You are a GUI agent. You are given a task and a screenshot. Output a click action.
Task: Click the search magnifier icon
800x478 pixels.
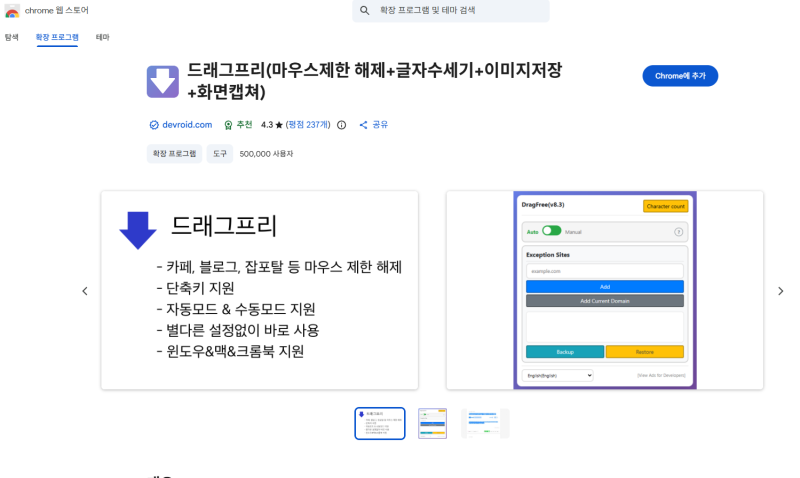click(364, 10)
